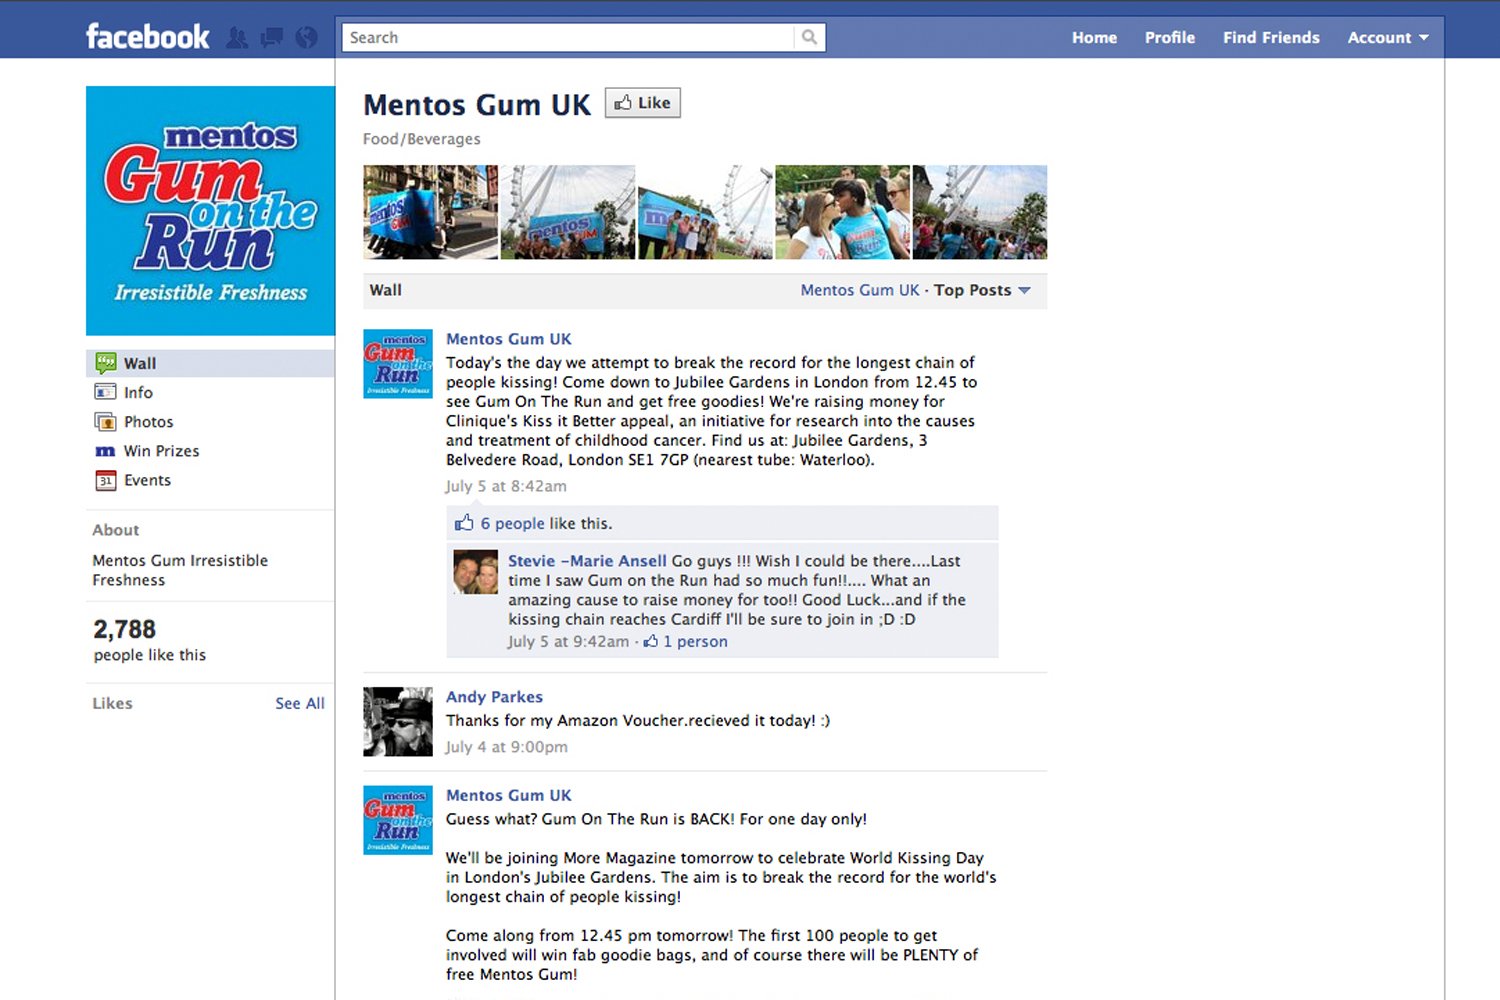
Task: Click the Mentos Gum Irresistible Freshness about text
Action: [180, 570]
